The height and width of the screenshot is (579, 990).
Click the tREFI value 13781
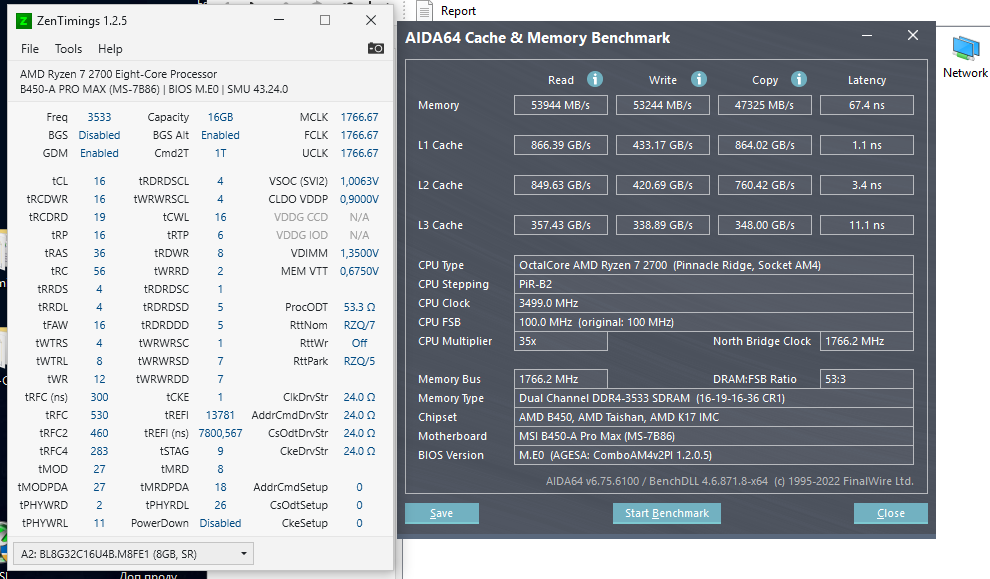click(x=220, y=415)
